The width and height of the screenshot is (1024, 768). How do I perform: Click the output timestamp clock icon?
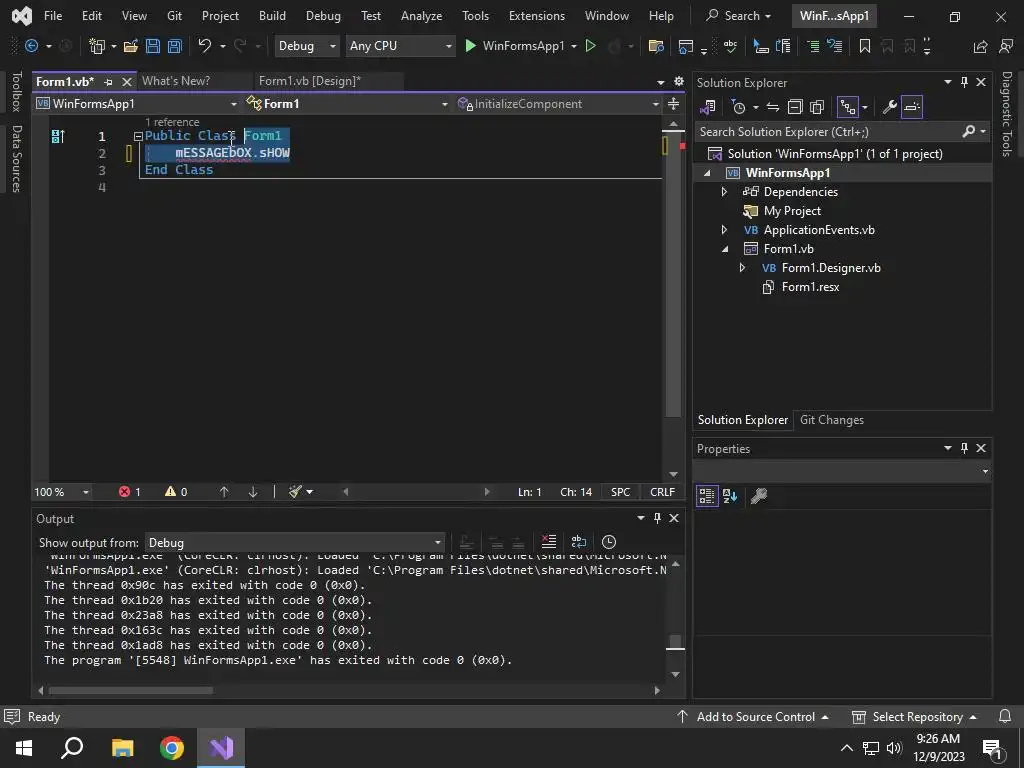[x=609, y=542]
